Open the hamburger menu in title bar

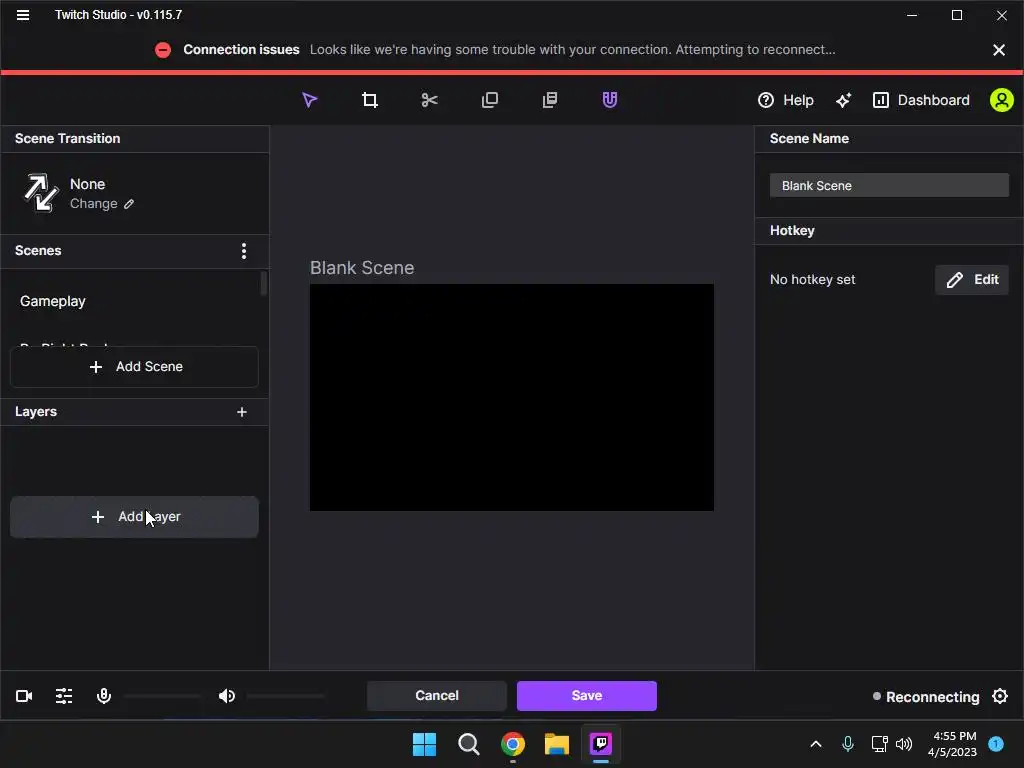pyautogui.click(x=23, y=15)
